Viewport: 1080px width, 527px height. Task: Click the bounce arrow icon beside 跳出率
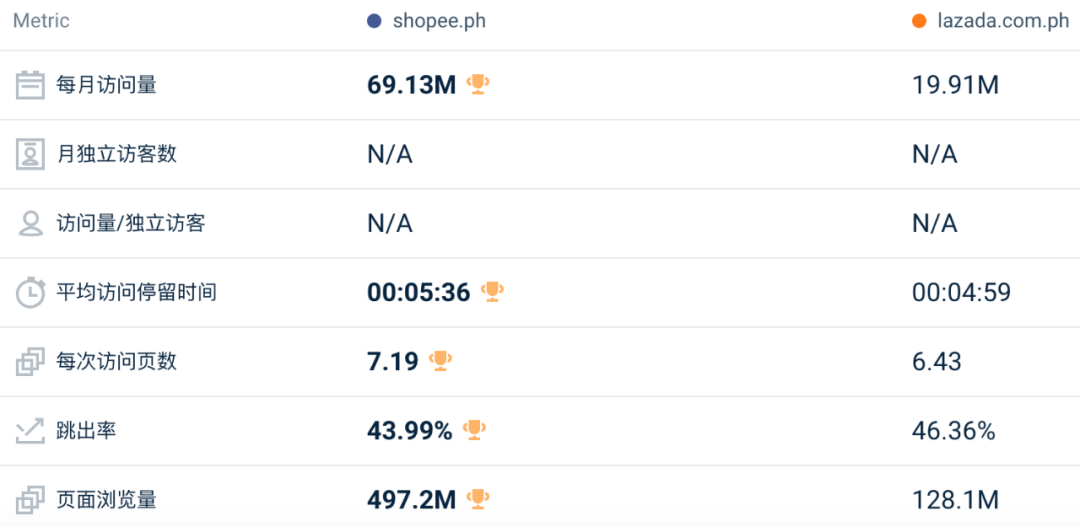click(30, 431)
